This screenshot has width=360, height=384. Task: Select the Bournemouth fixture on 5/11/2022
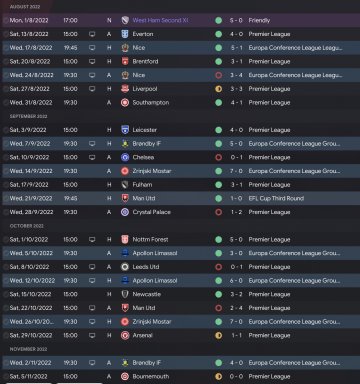pos(180,376)
